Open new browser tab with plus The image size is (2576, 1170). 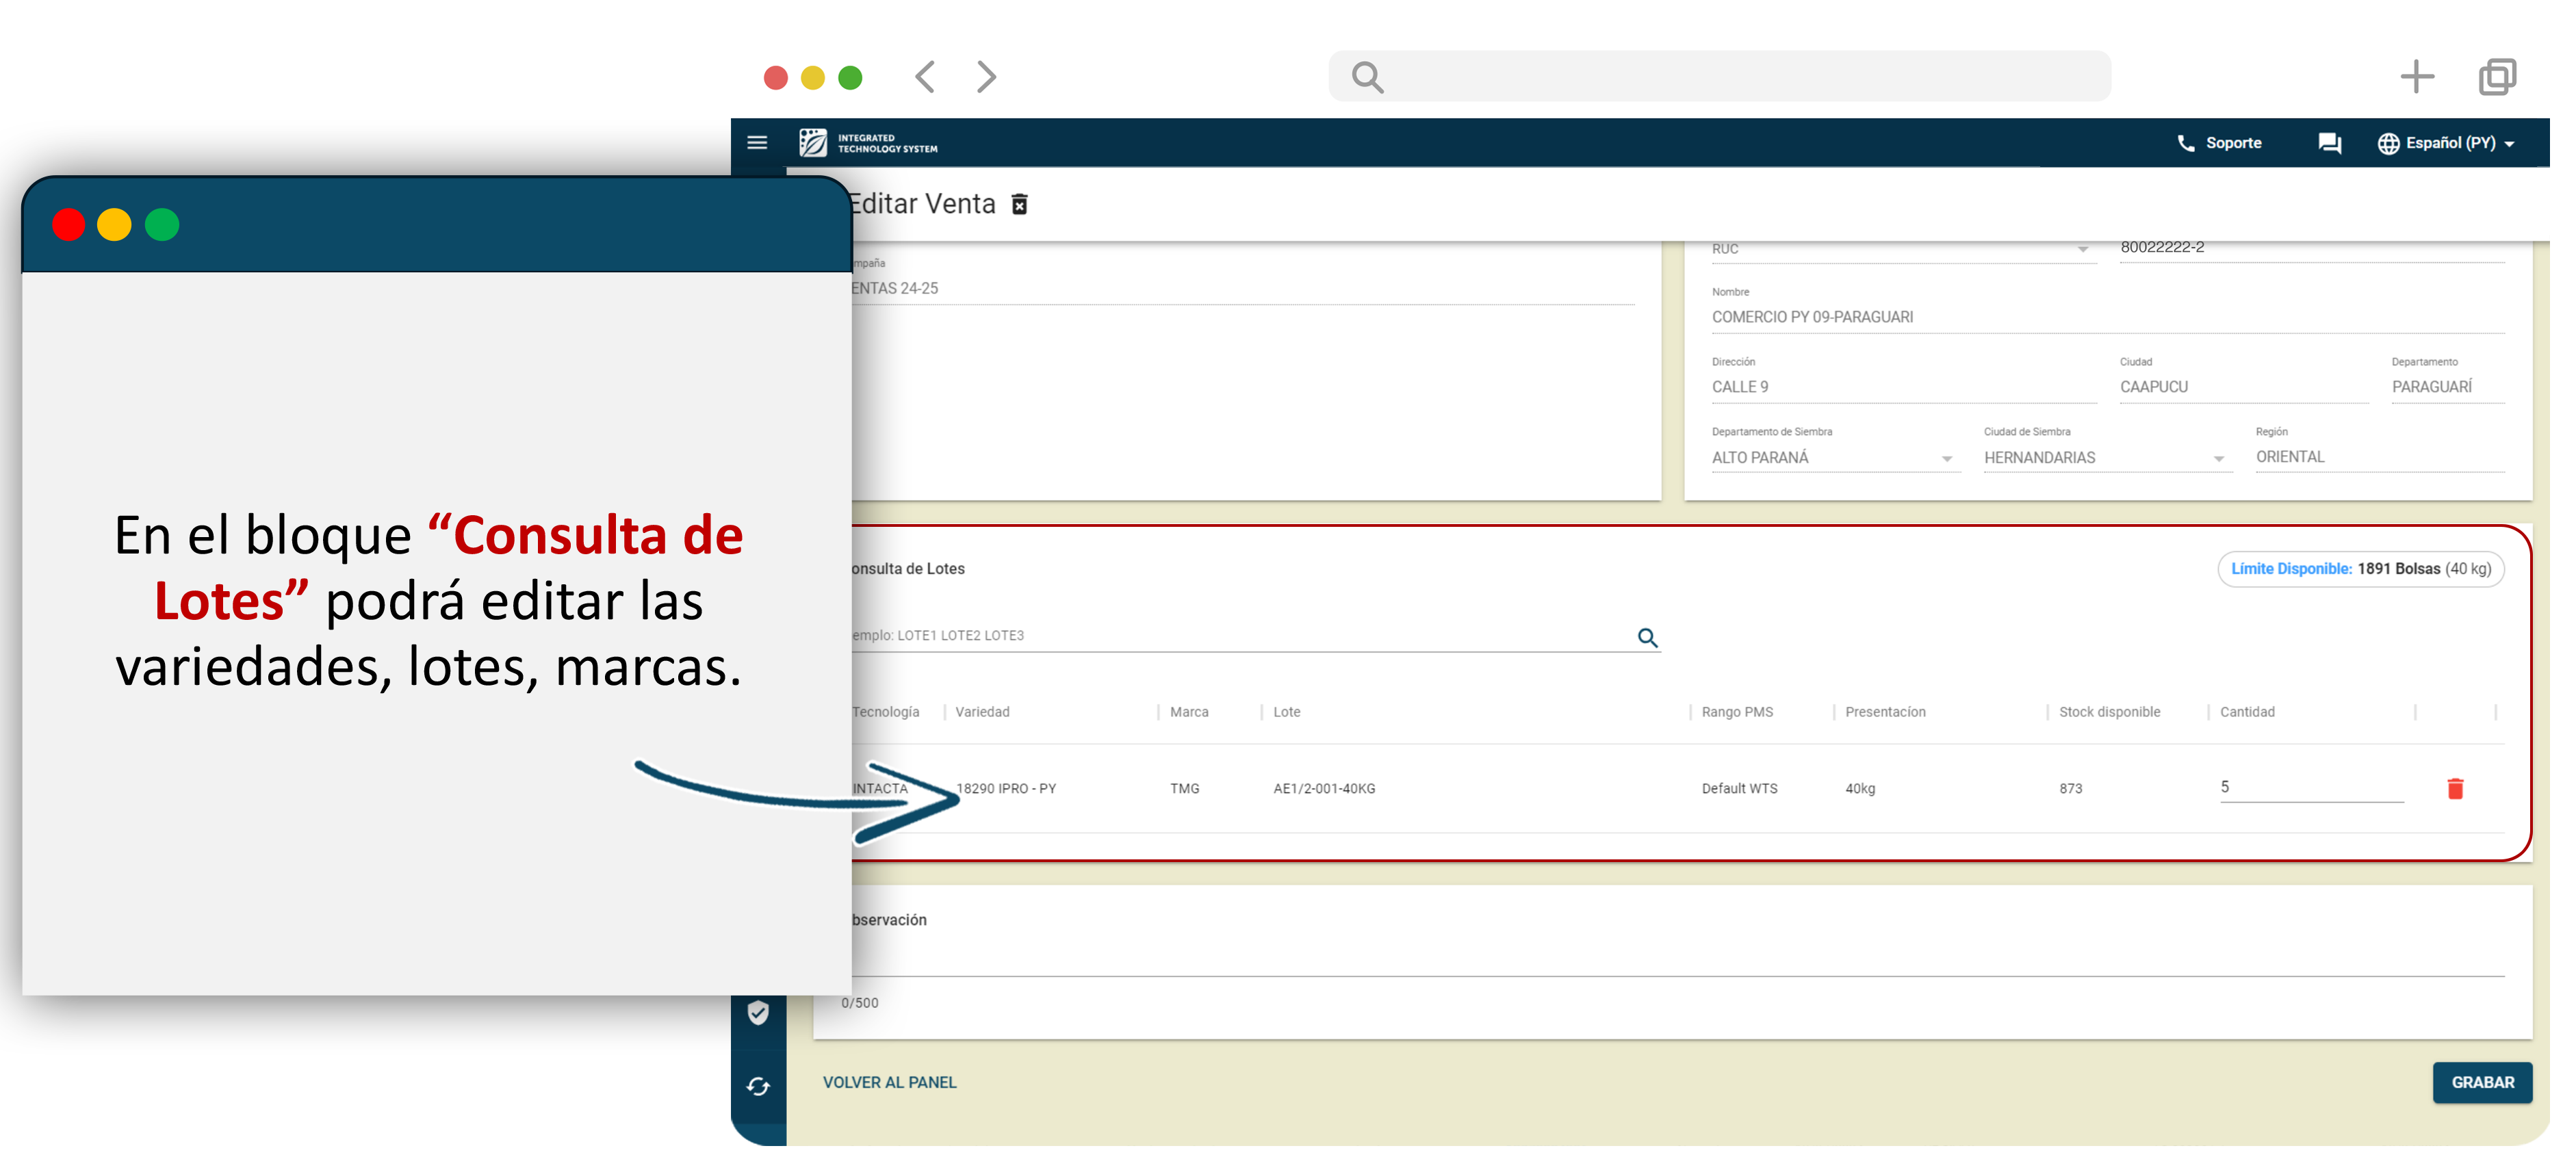tap(2417, 77)
